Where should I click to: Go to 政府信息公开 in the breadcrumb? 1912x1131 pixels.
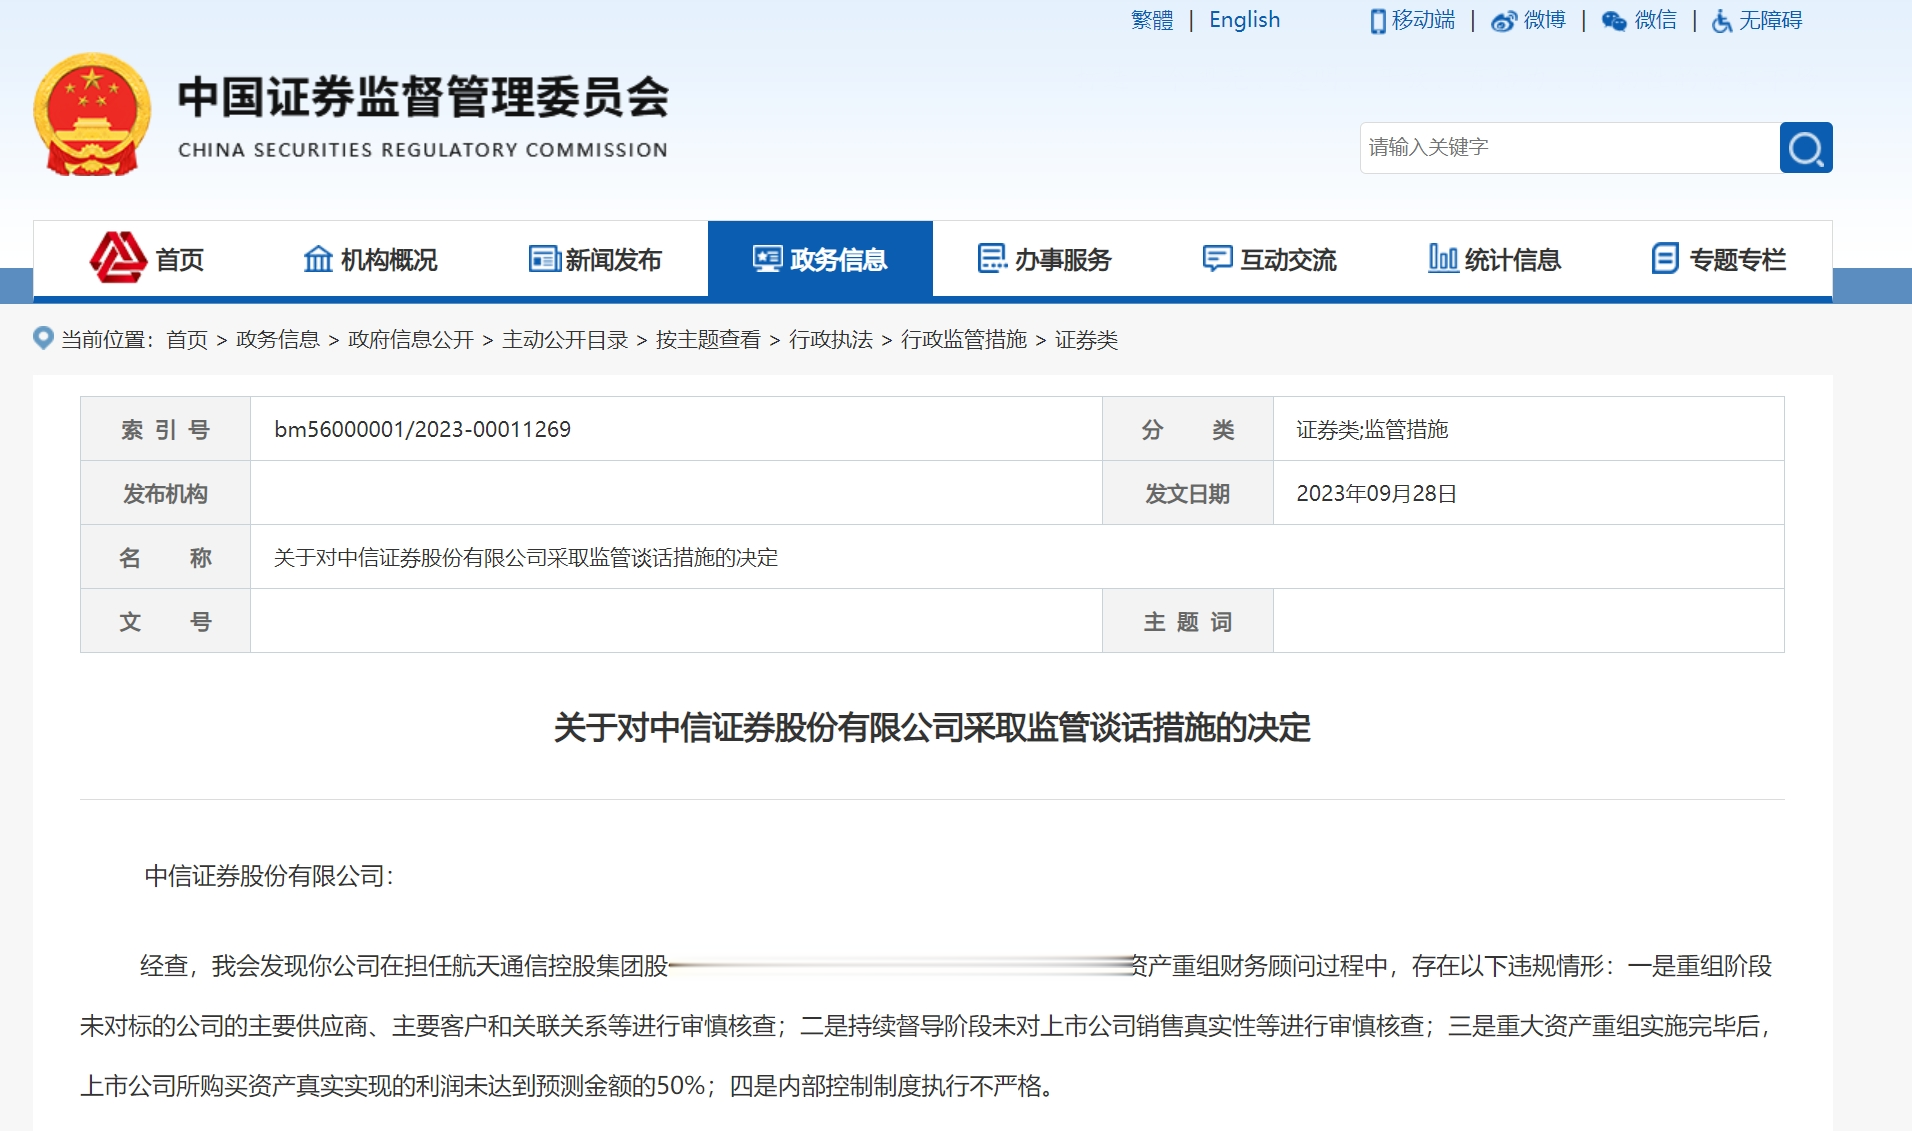410,340
